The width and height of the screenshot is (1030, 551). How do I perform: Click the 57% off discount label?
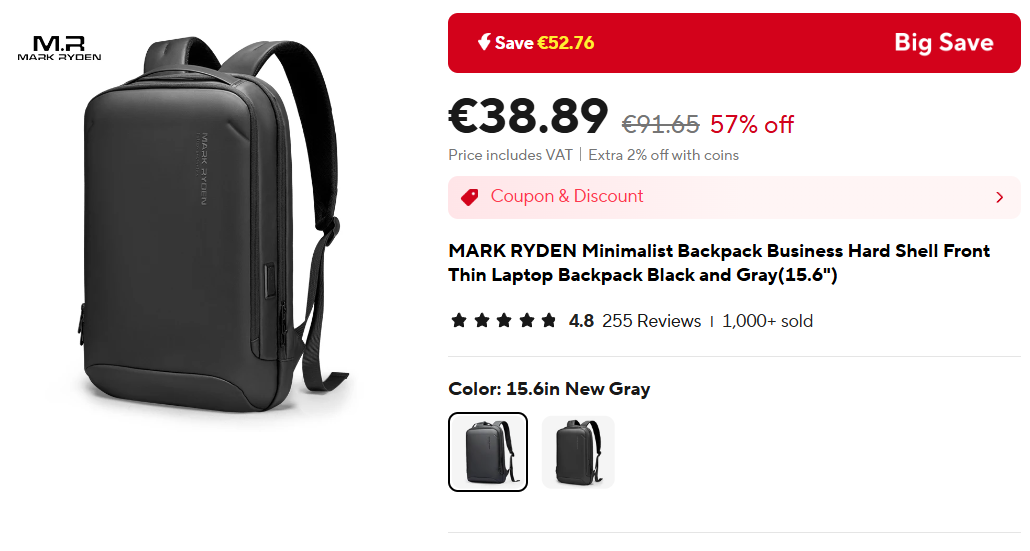[752, 124]
